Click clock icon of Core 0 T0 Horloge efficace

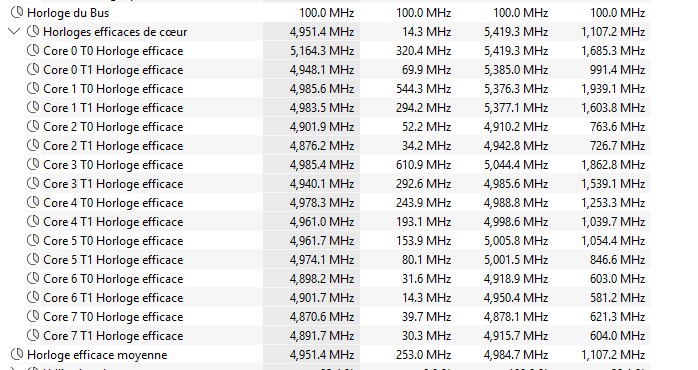[33, 50]
